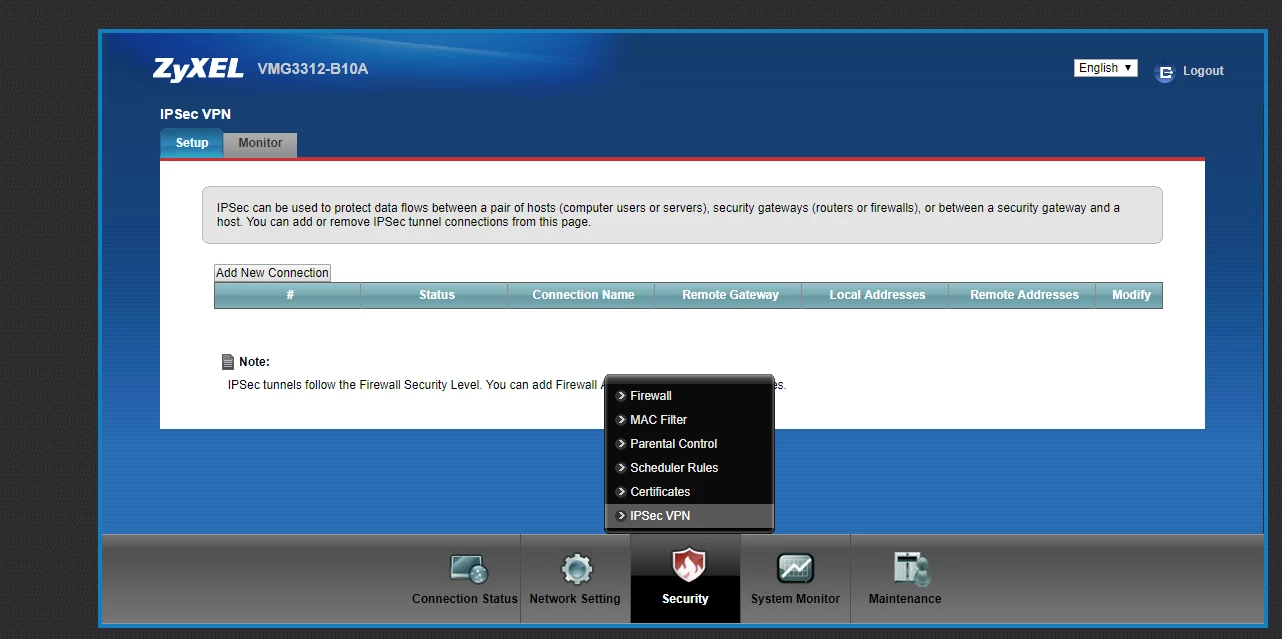Image resolution: width=1282 pixels, height=639 pixels.
Task: Click the Connection Status label
Action: click(x=465, y=599)
